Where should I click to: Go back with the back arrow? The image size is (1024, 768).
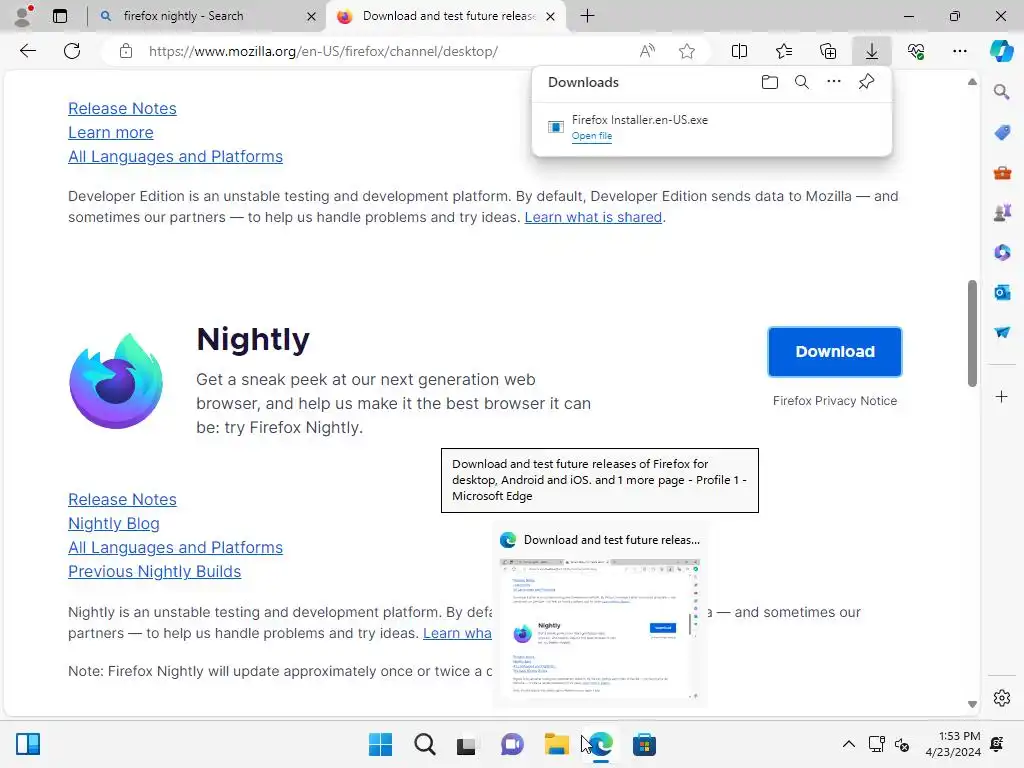tap(27, 51)
